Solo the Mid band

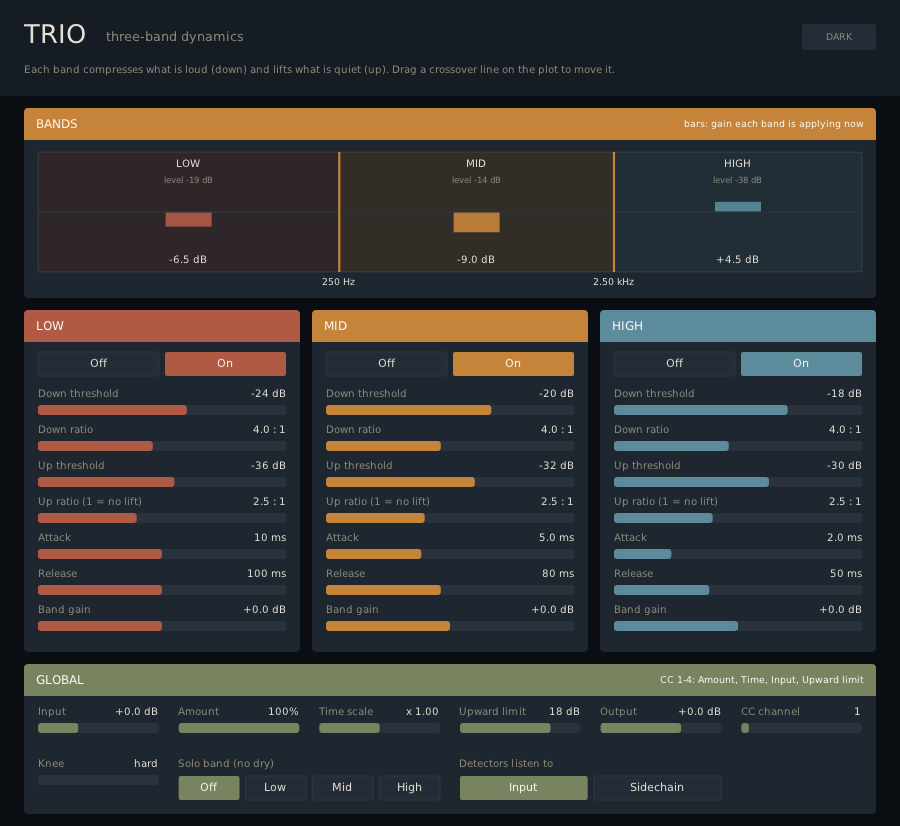[x=342, y=788]
